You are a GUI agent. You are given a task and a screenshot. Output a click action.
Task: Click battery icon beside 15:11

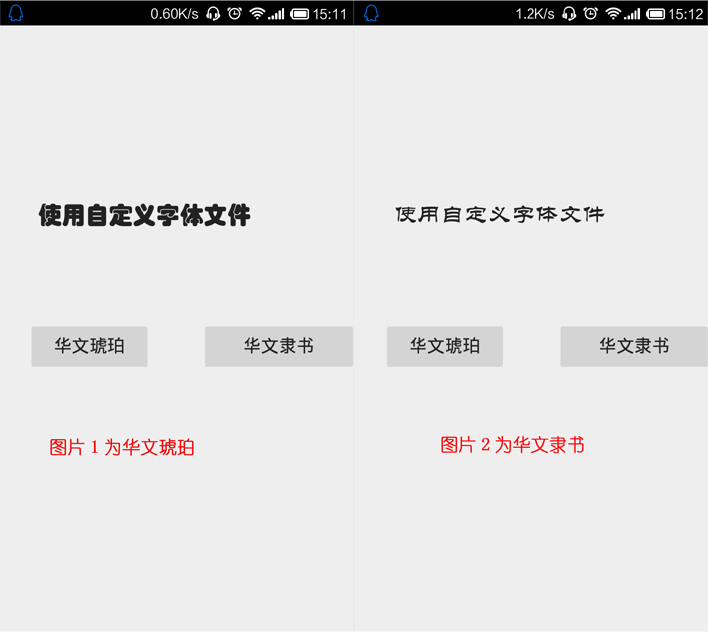299,14
